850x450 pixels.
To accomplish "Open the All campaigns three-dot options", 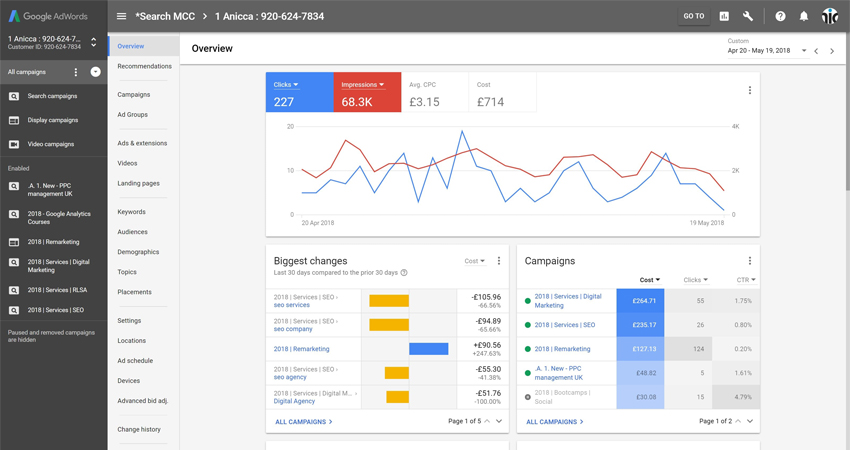I will [76, 72].
